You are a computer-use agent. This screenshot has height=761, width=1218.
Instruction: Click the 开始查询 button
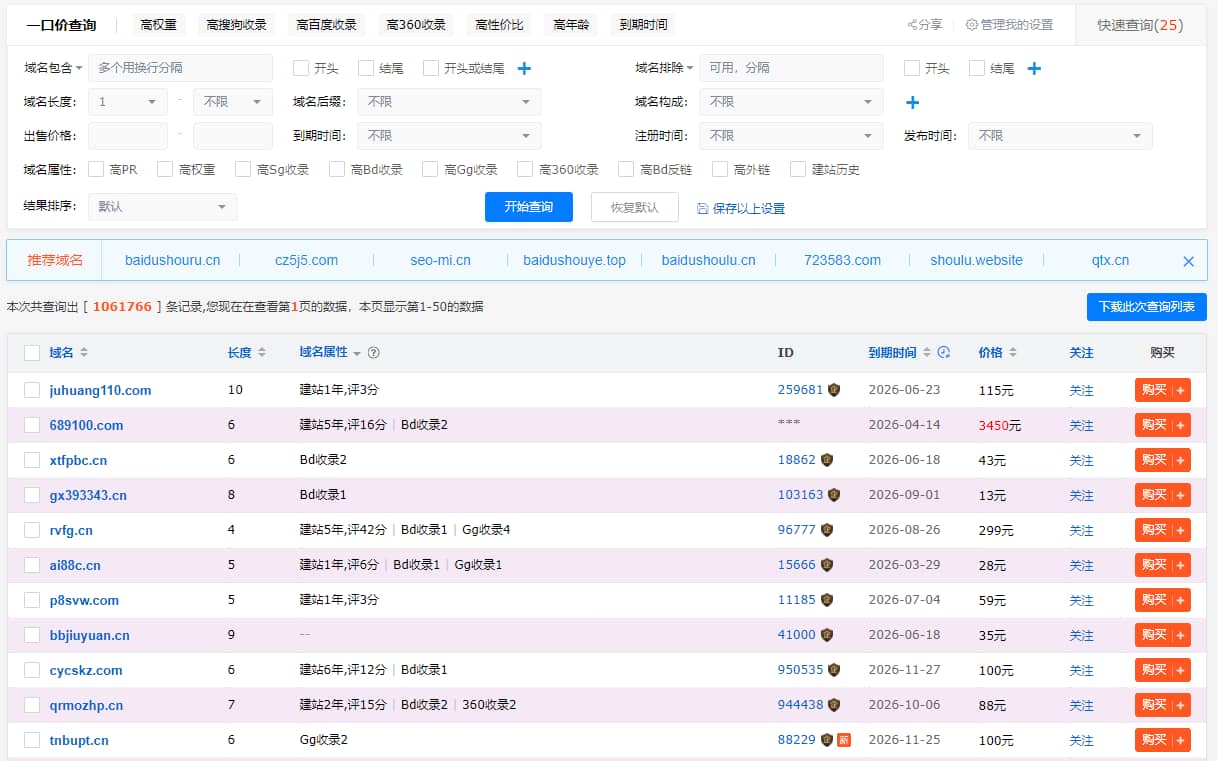point(528,206)
